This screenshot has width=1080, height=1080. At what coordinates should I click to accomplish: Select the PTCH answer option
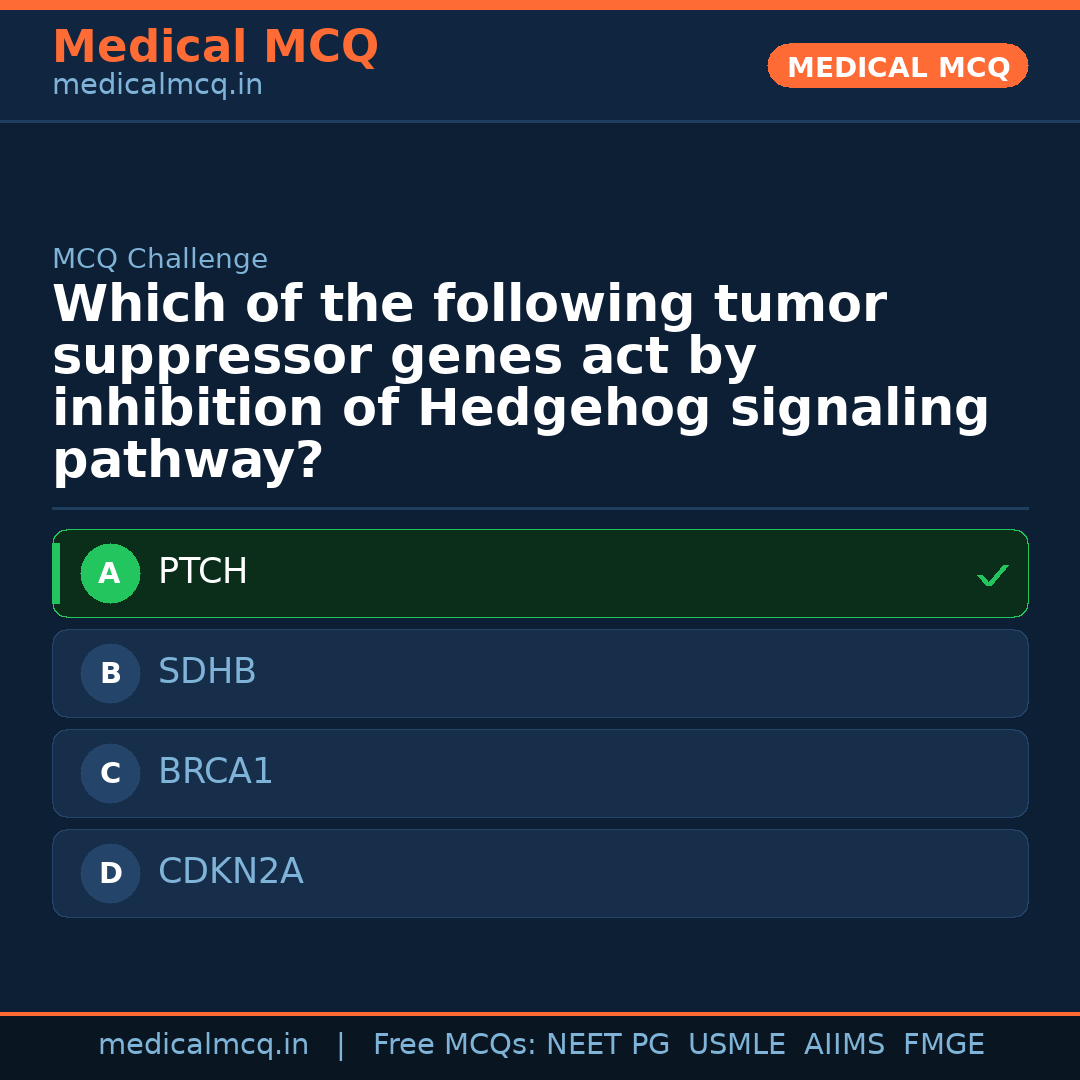click(540, 573)
